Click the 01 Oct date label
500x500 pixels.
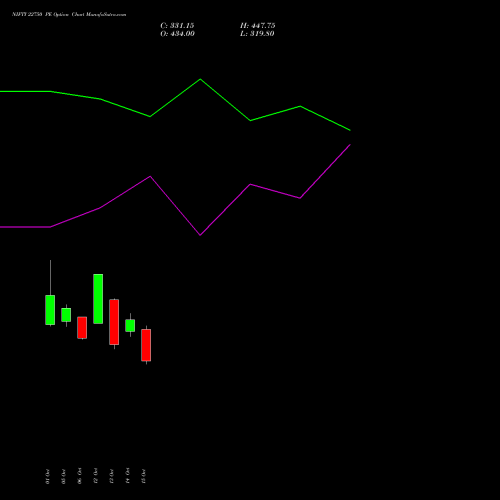click(x=48, y=476)
